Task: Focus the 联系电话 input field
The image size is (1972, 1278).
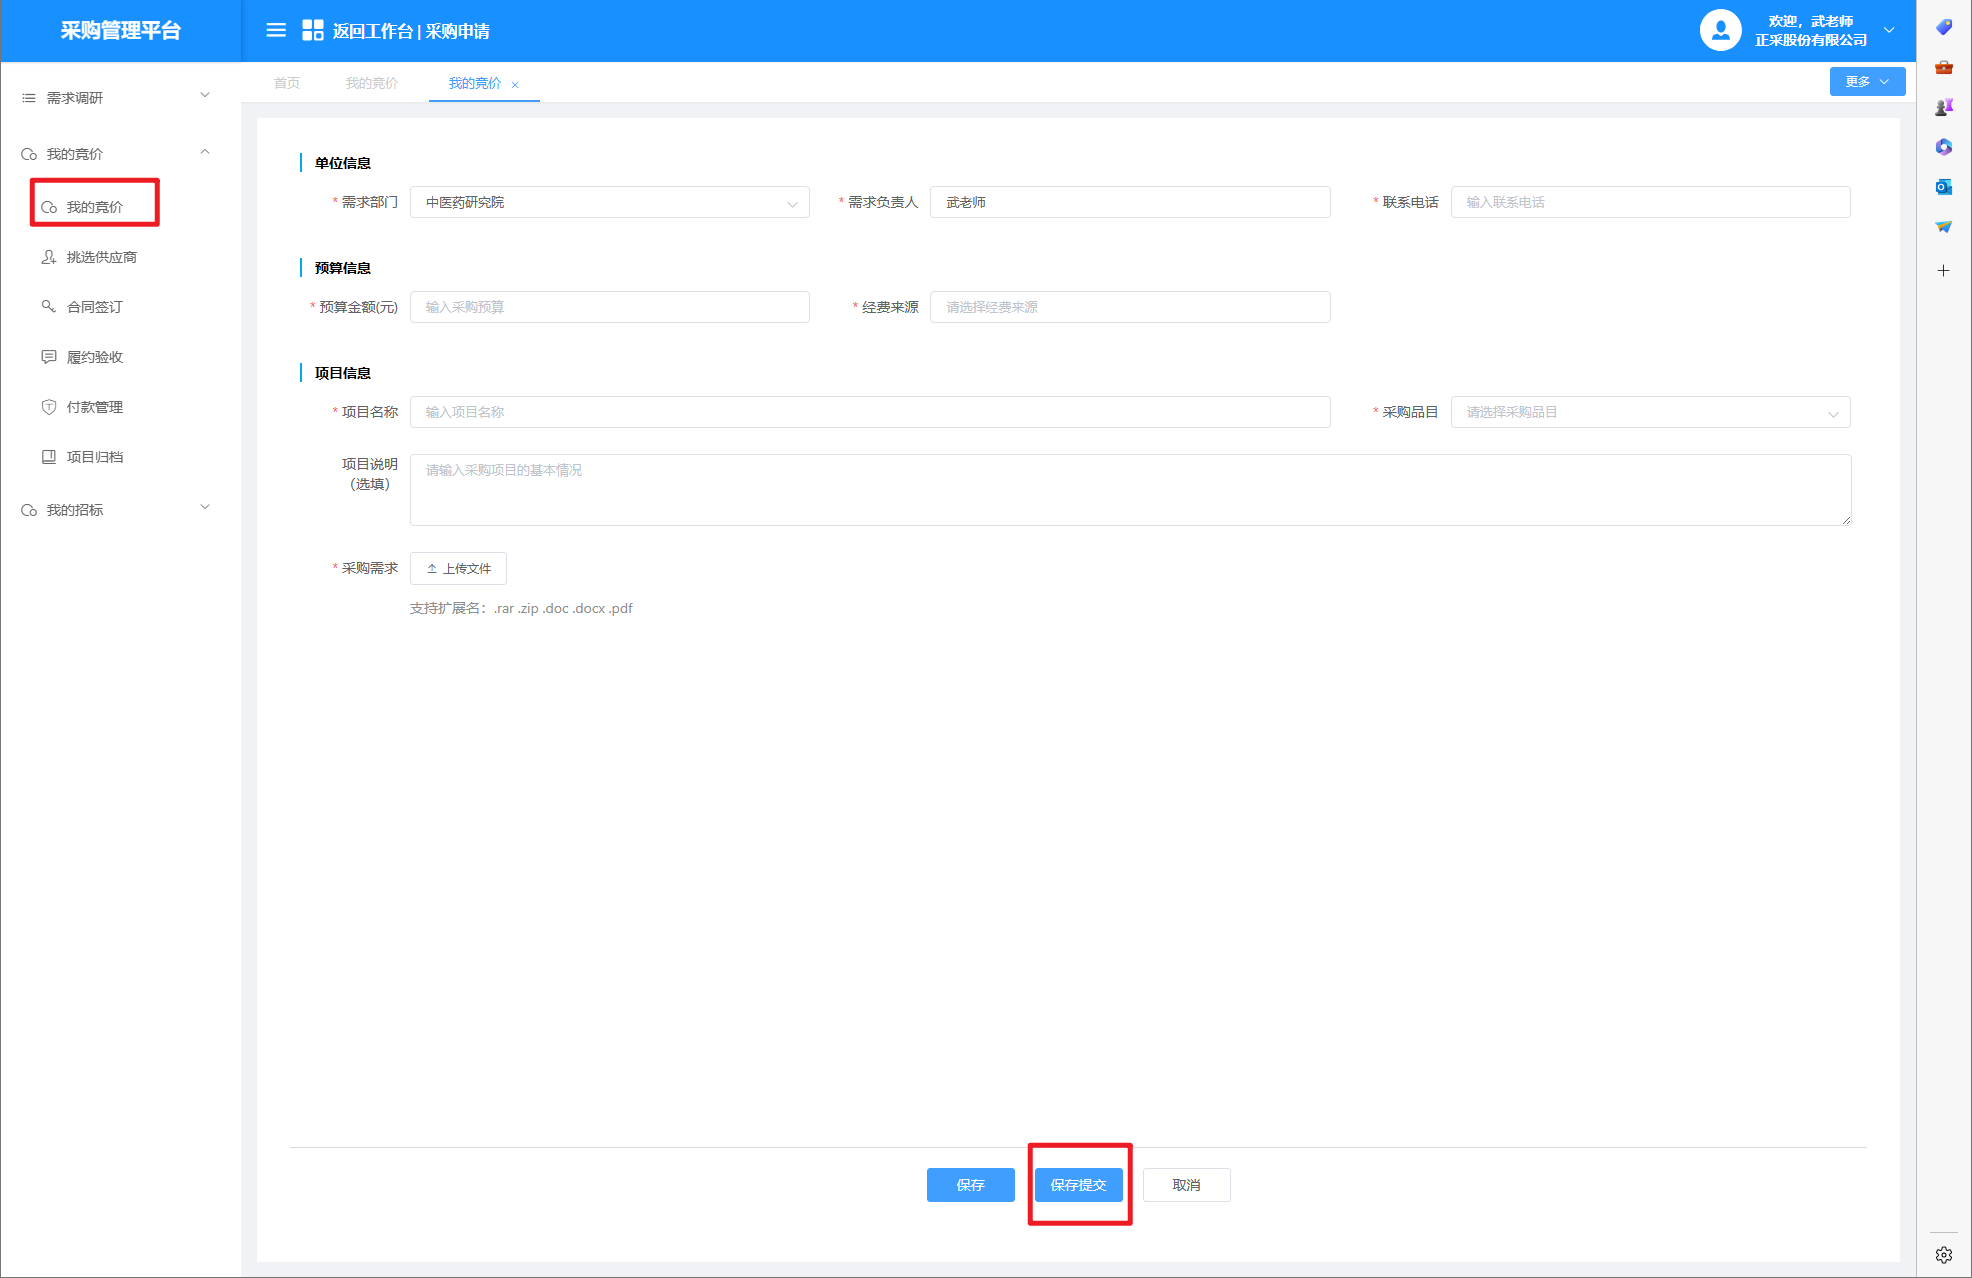Action: (x=1649, y=202)
